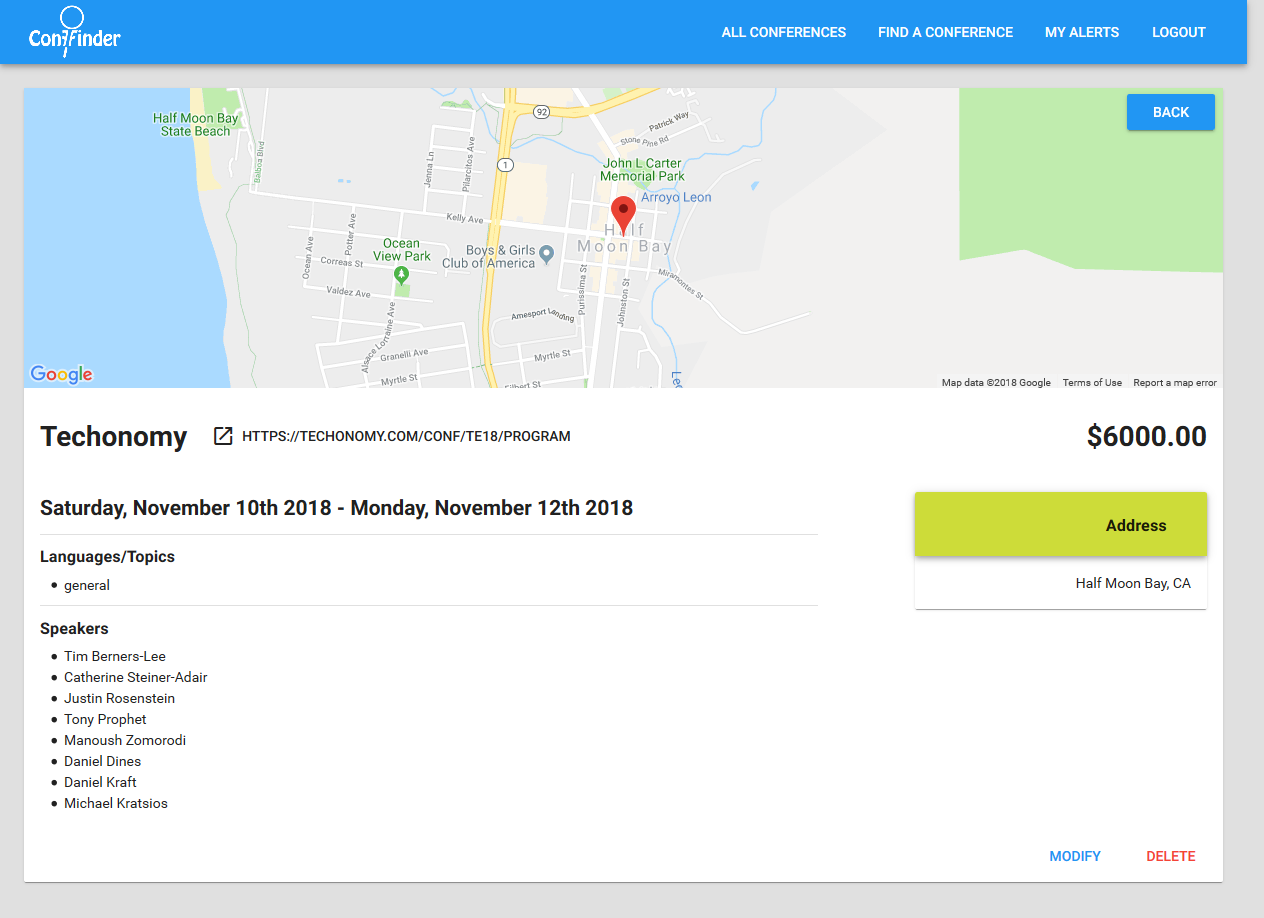Select the 'general' topic item
The image size is (1264, 918).
click(87, 585)
